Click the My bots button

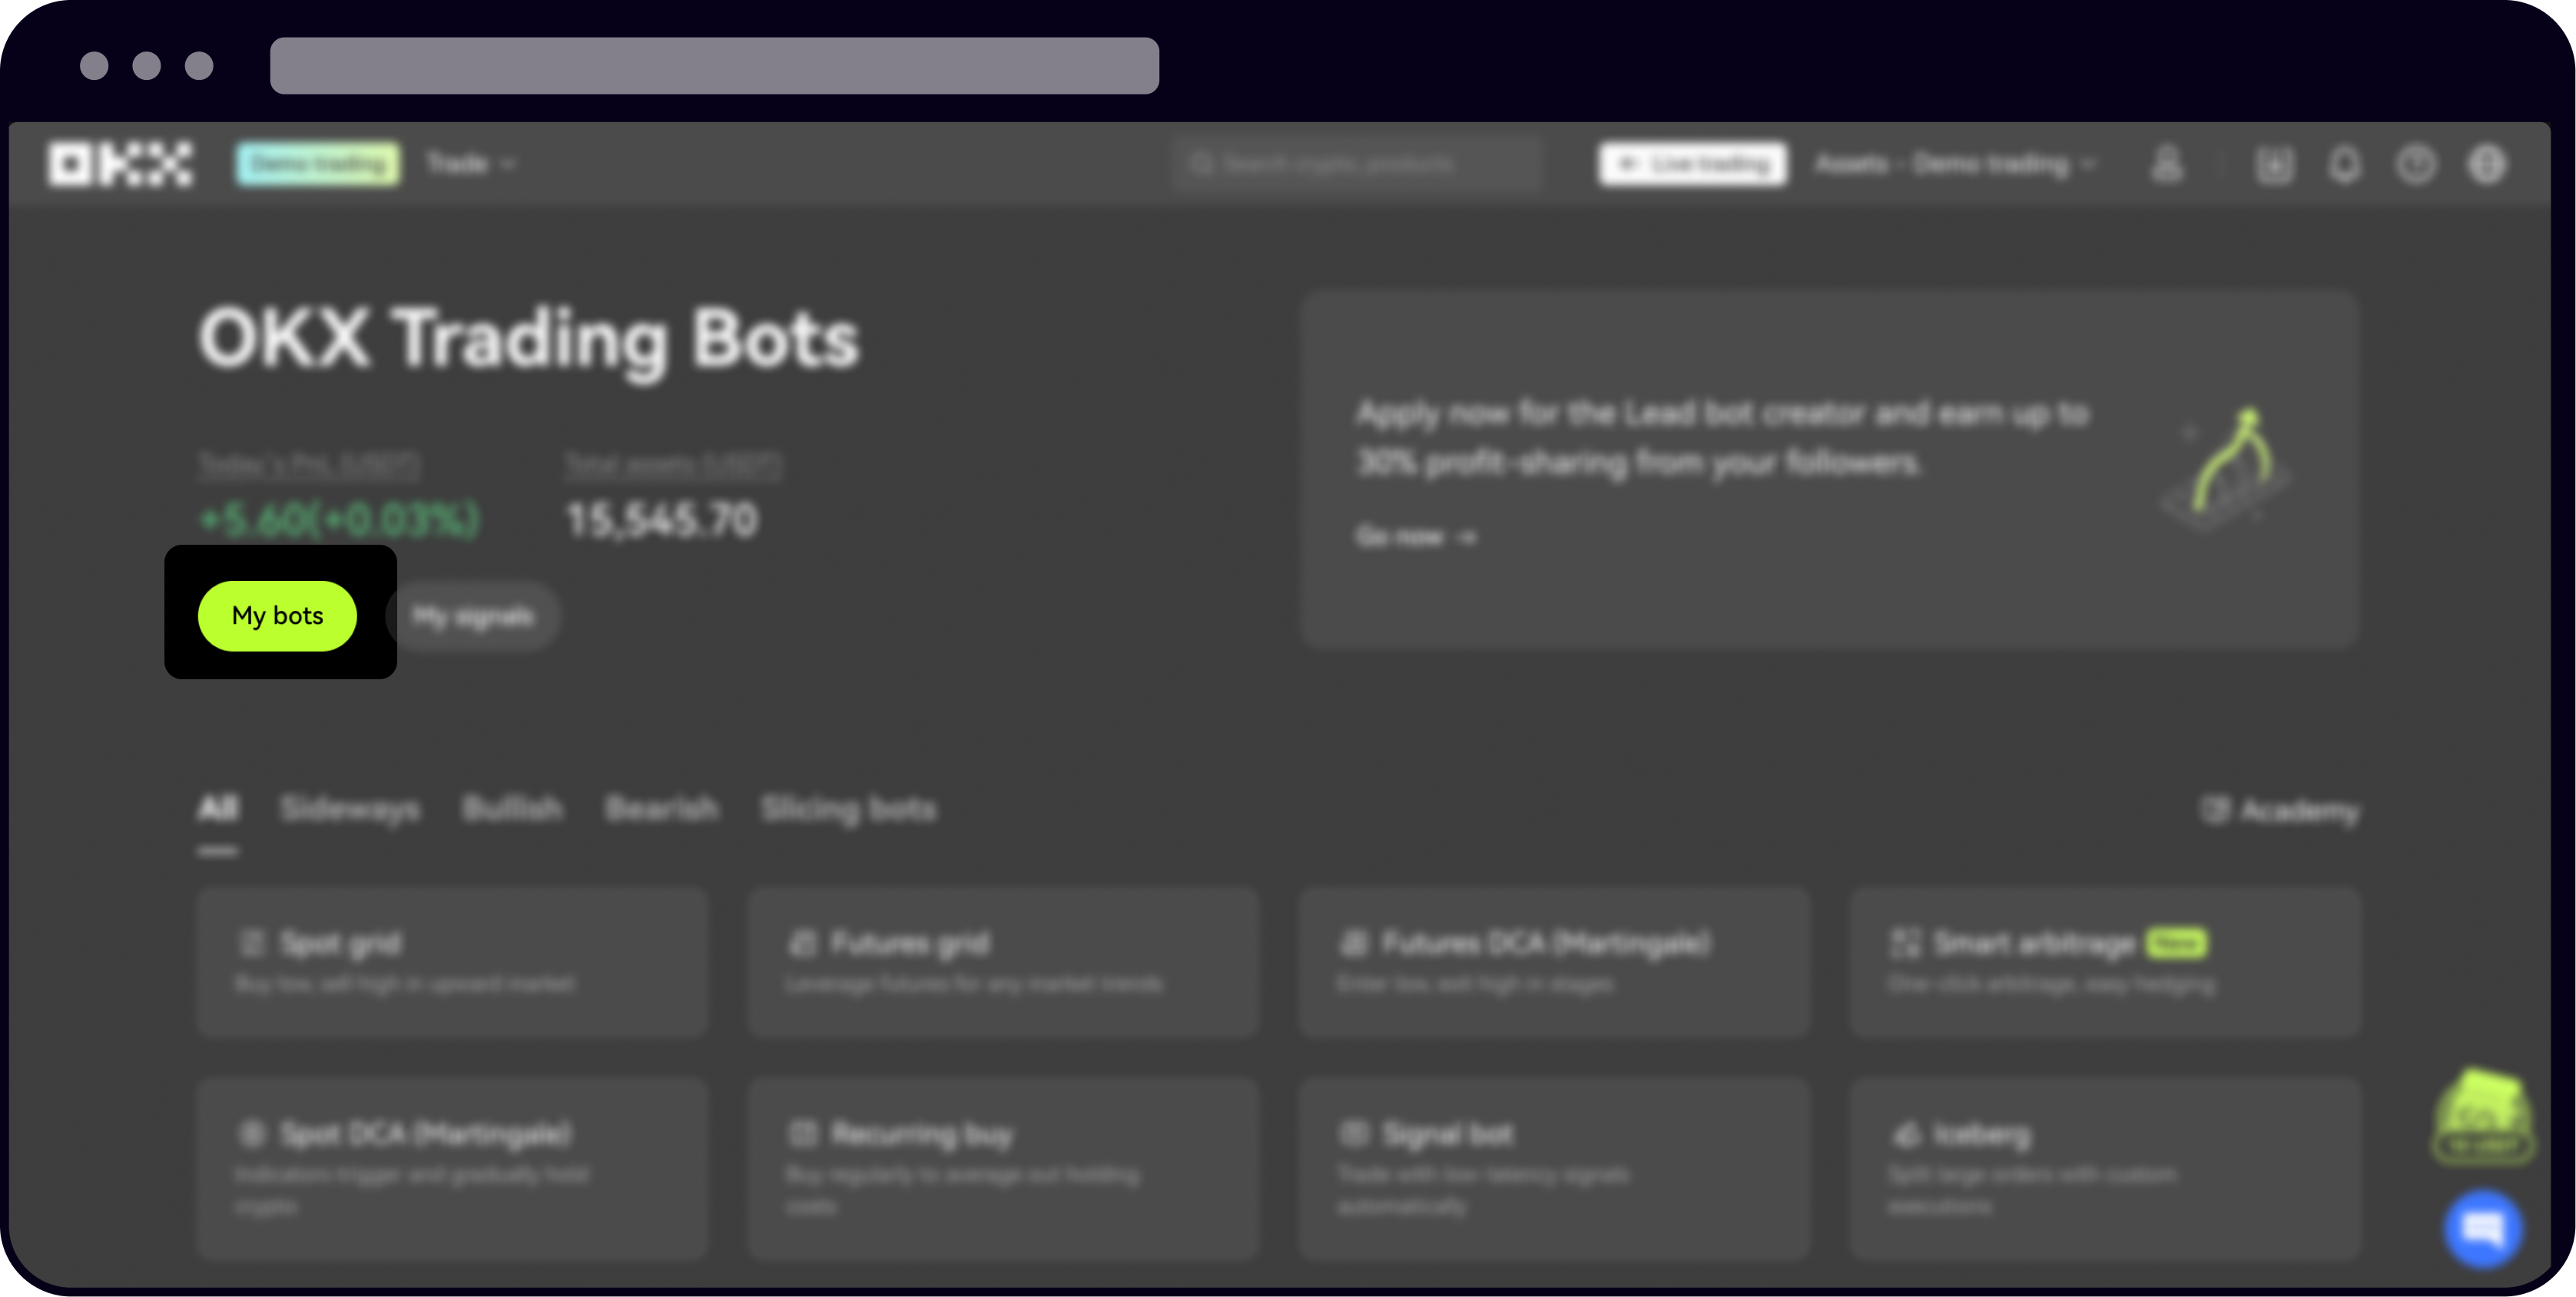point(278,616)
